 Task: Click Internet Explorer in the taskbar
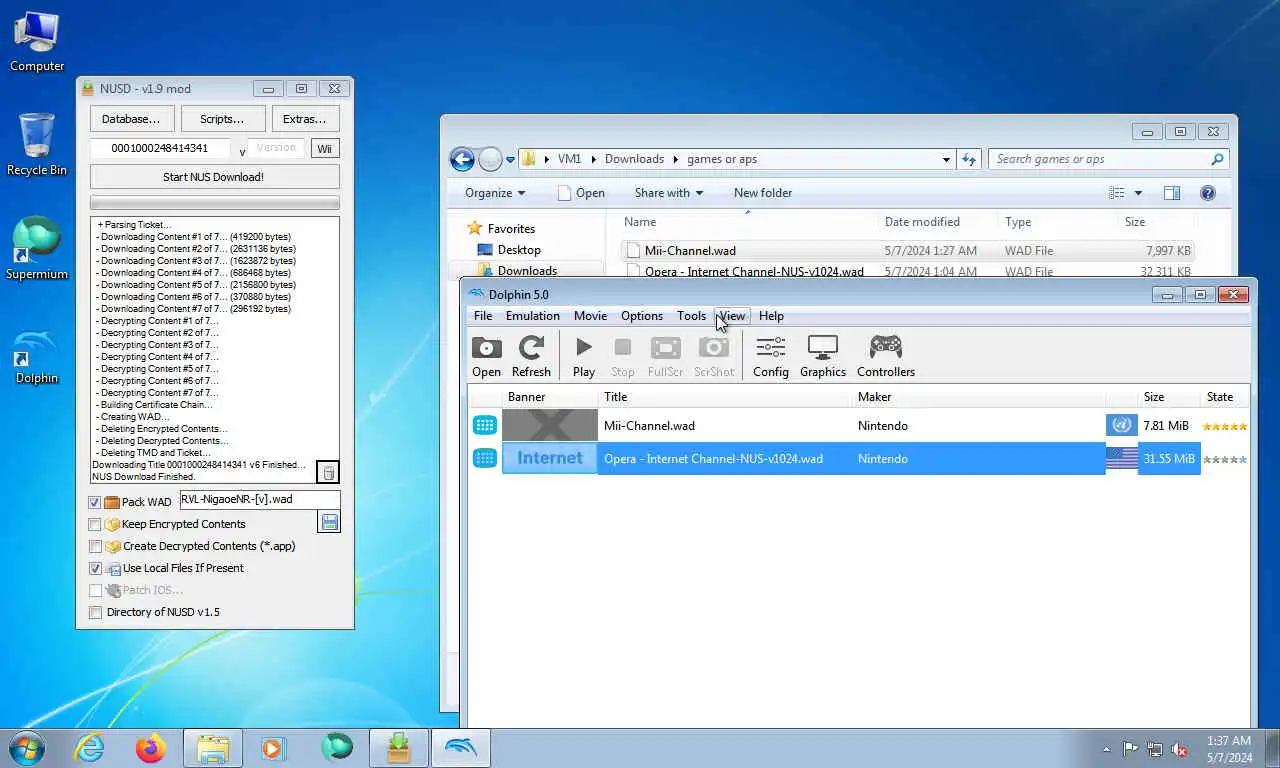pos(89,748)
